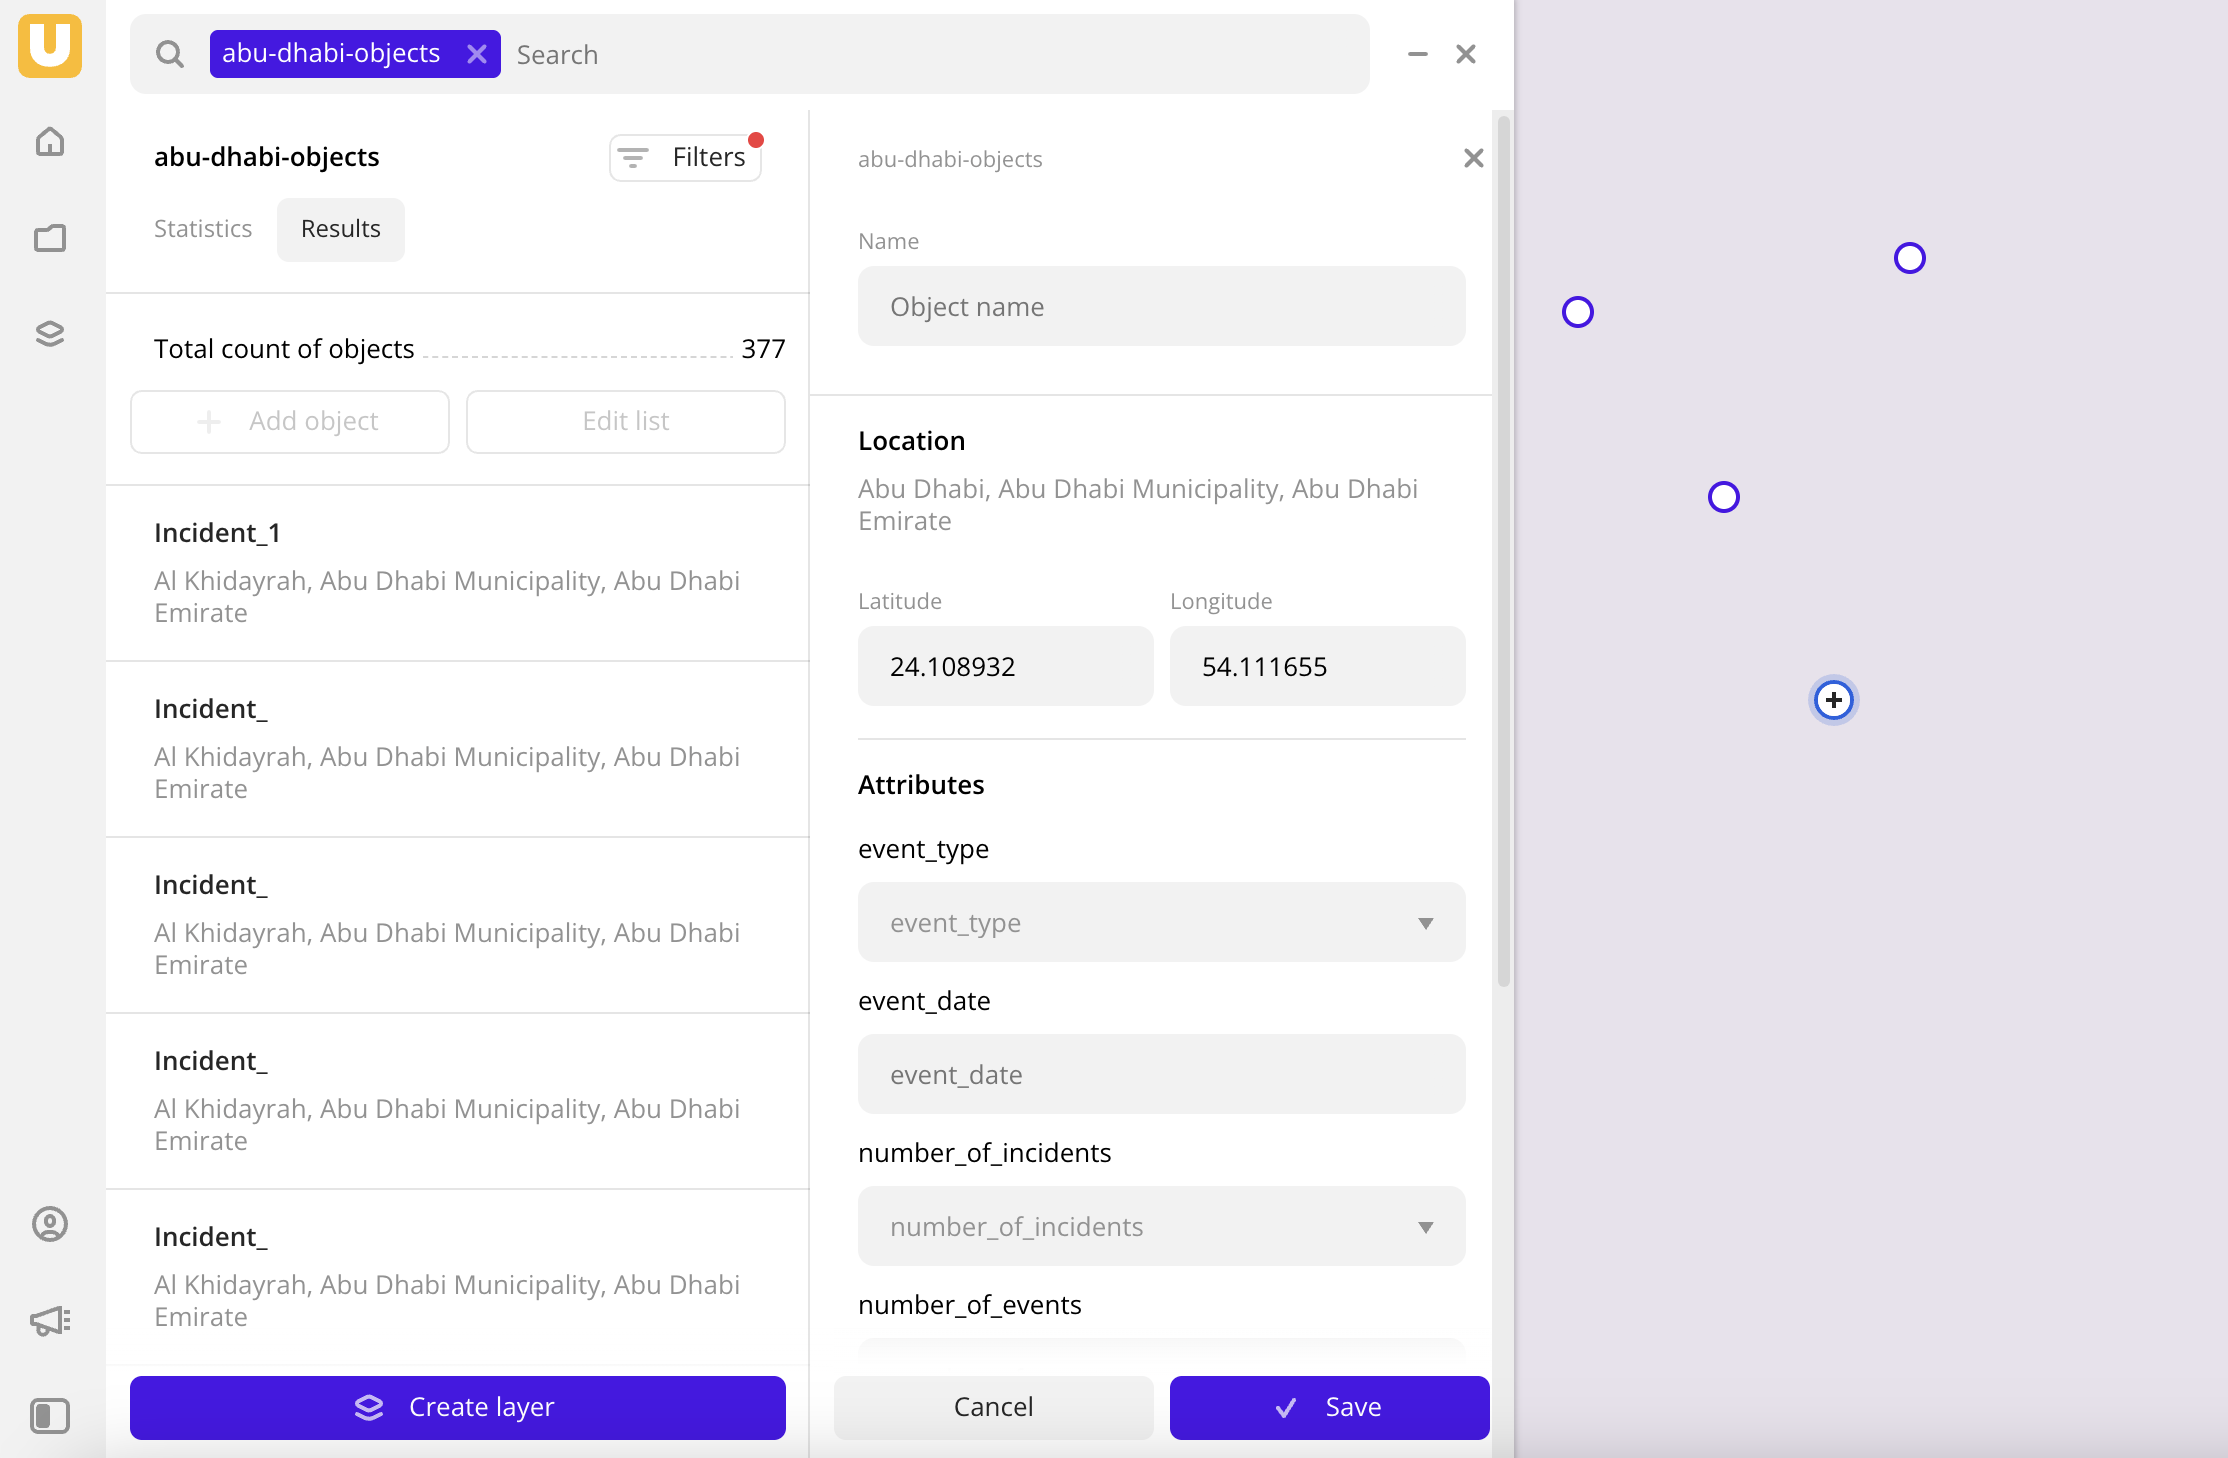The image size is (2228, 1458).
Task: Open the Filters button
Action: [x=686, y=157]
